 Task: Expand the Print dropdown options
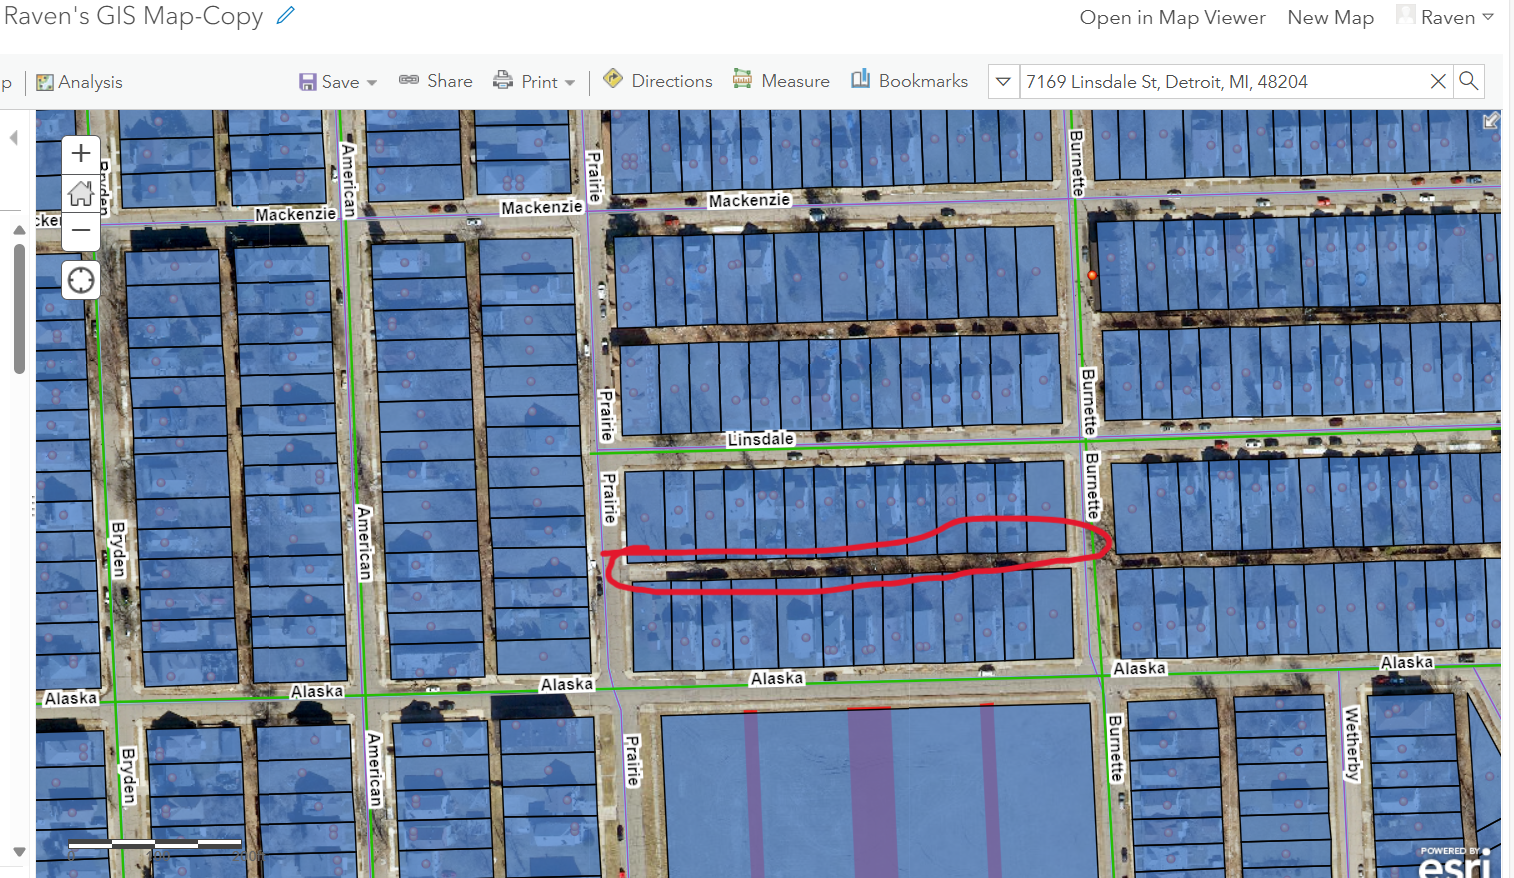coord(570,83)
